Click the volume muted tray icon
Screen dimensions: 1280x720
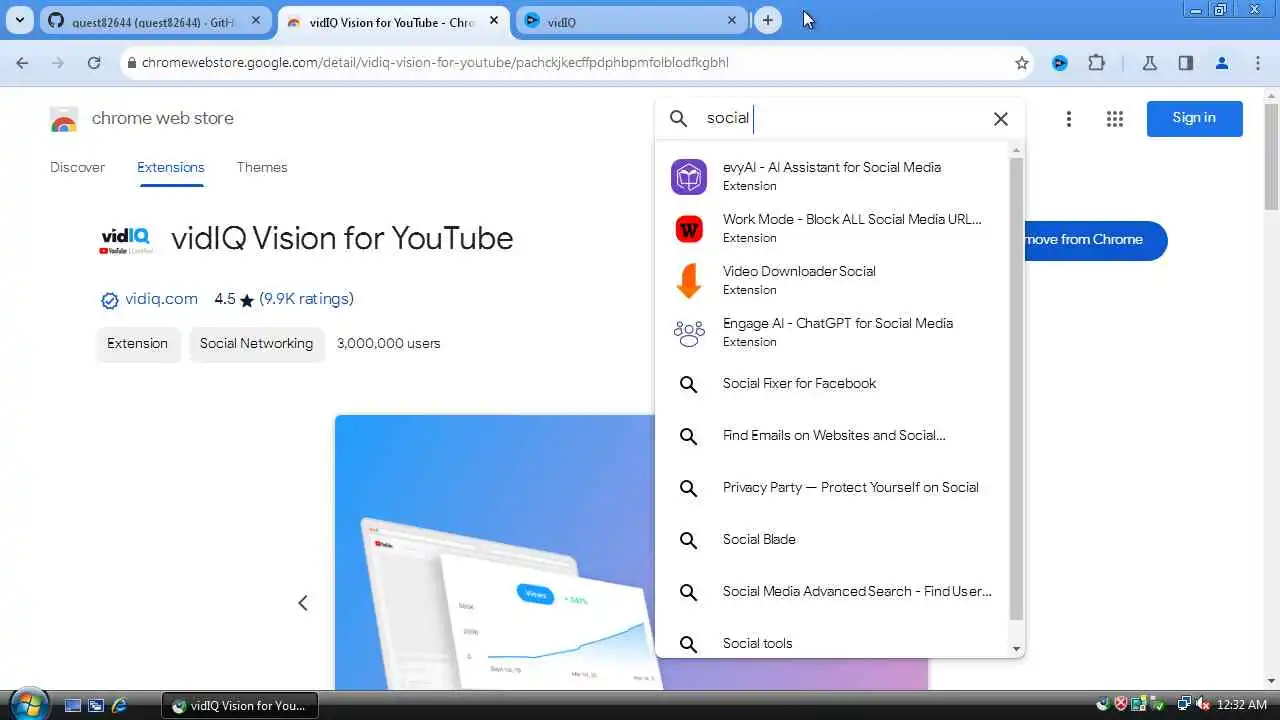point(1203,705)
